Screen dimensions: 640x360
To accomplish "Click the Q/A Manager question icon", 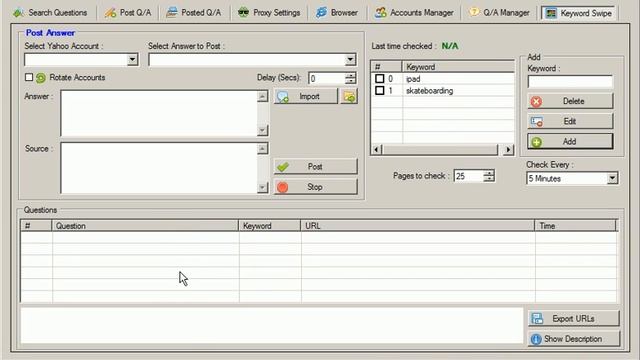I will [474, 12].
